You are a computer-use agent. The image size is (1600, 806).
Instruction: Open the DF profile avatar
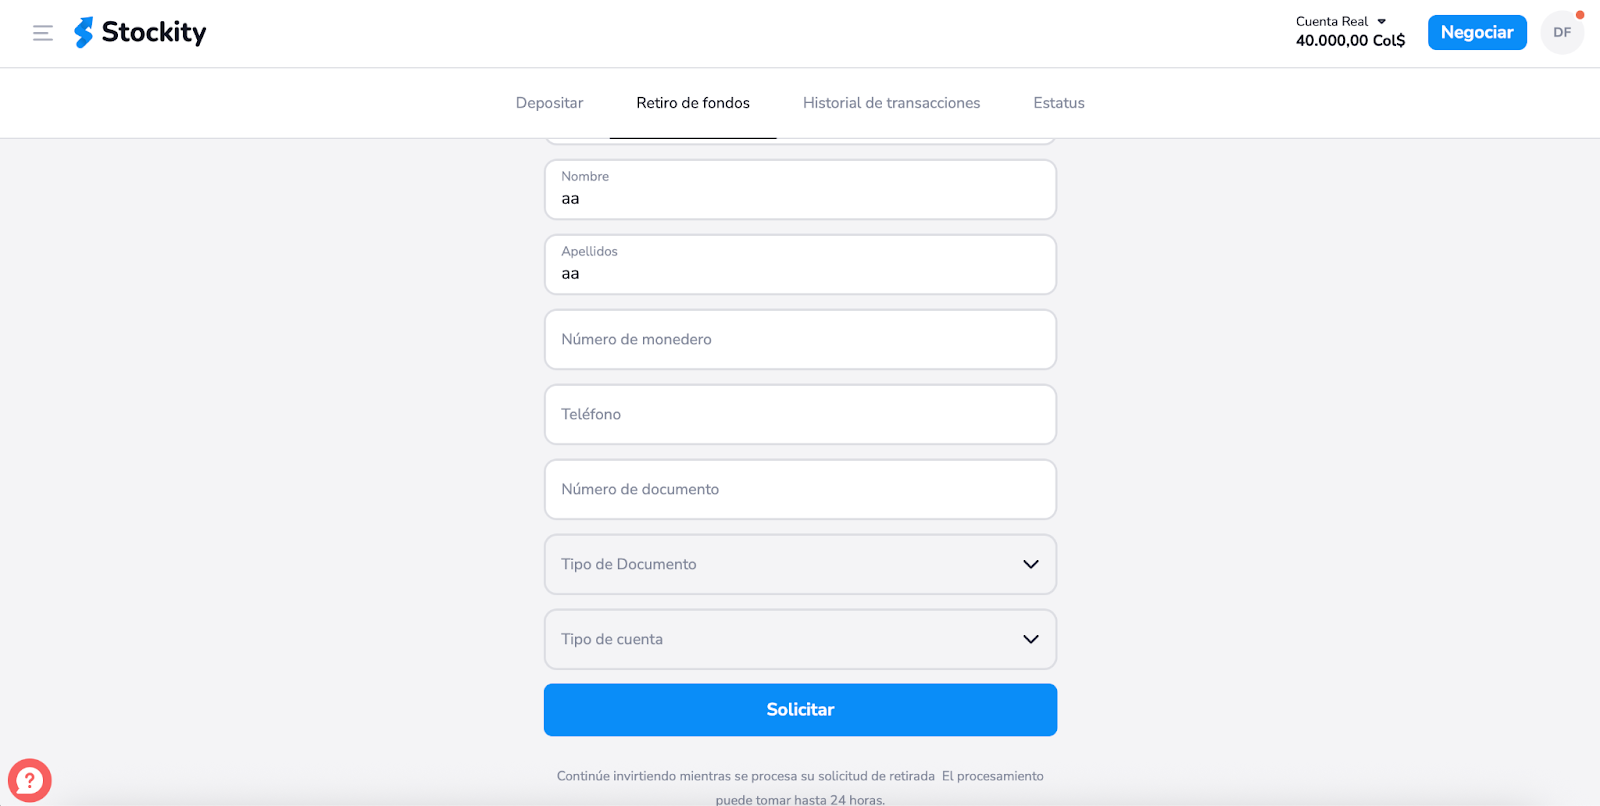point(1561,33)
